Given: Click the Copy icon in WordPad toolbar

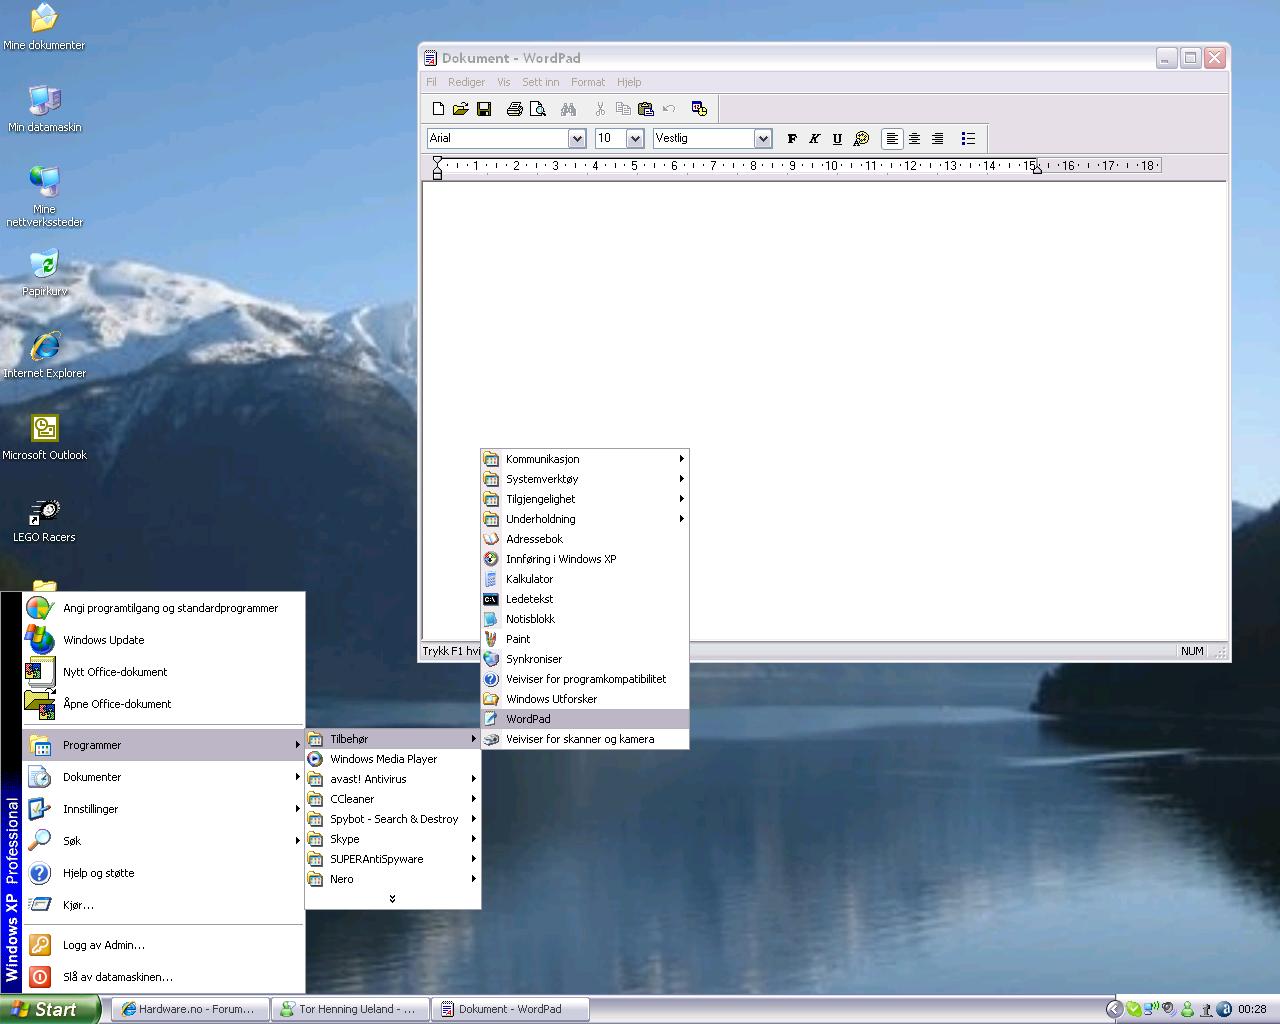Looking at the screenshot, I should tap(623, 109).
